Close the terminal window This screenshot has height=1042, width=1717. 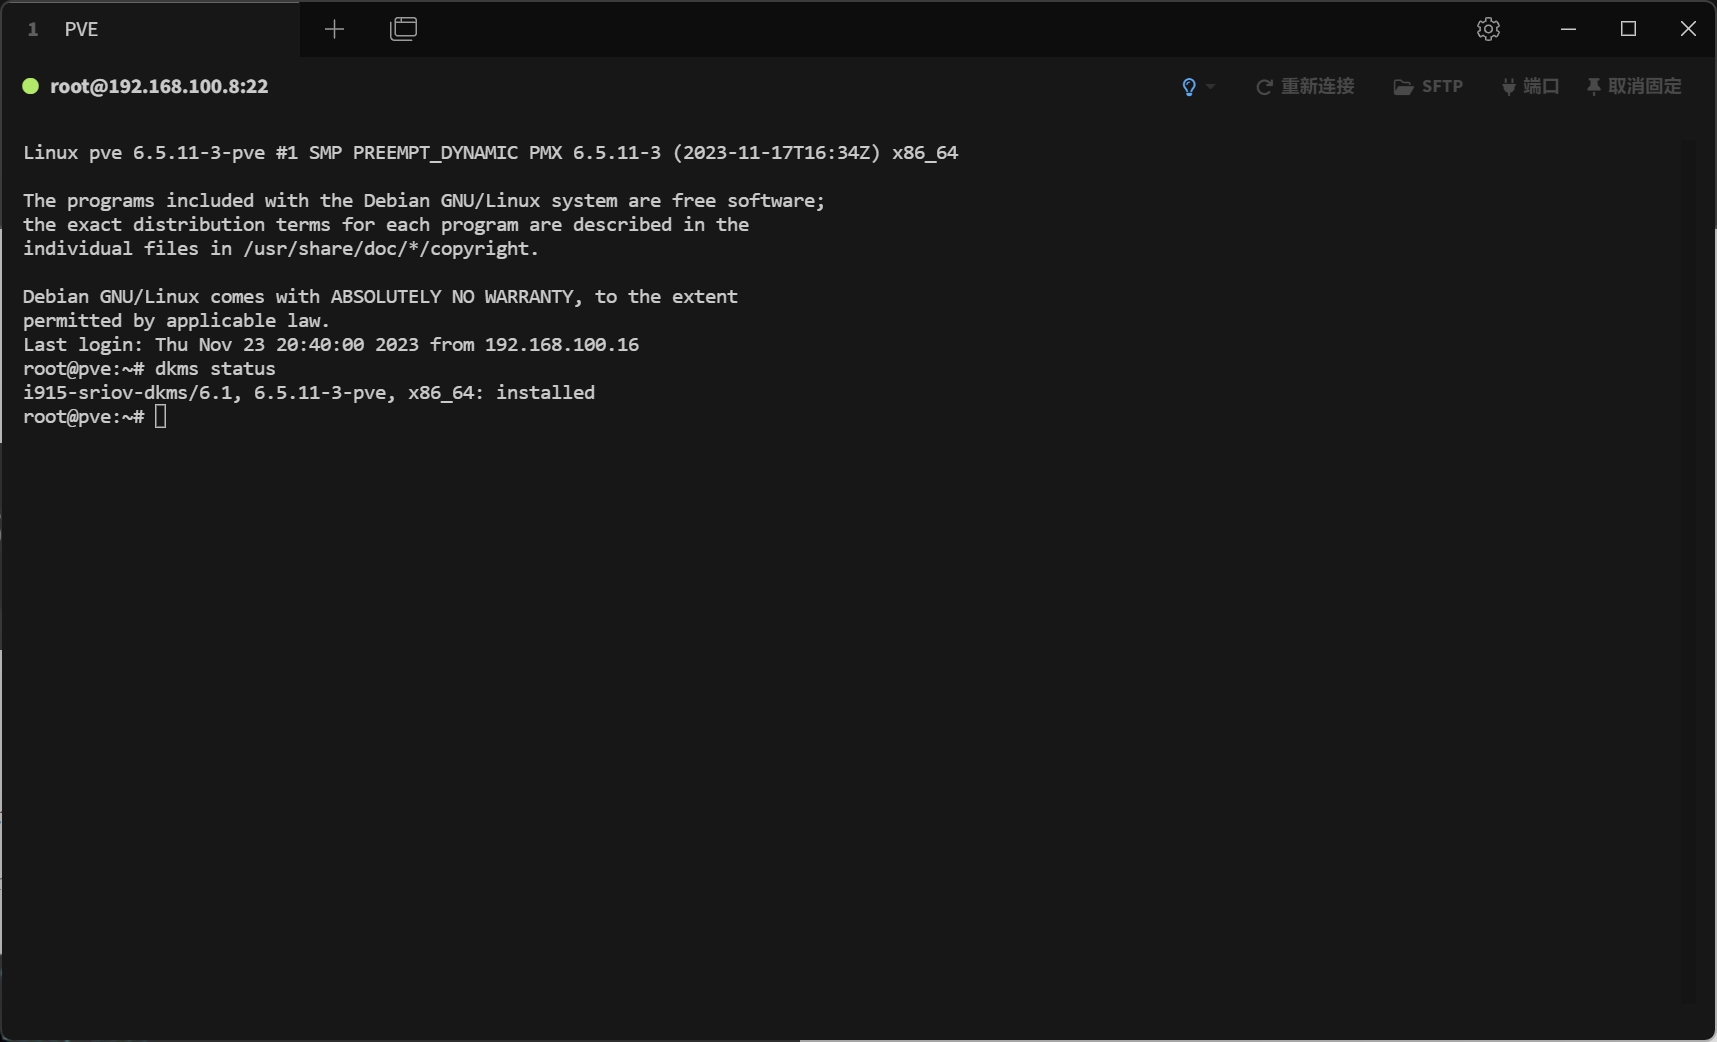click(1688, 29)
